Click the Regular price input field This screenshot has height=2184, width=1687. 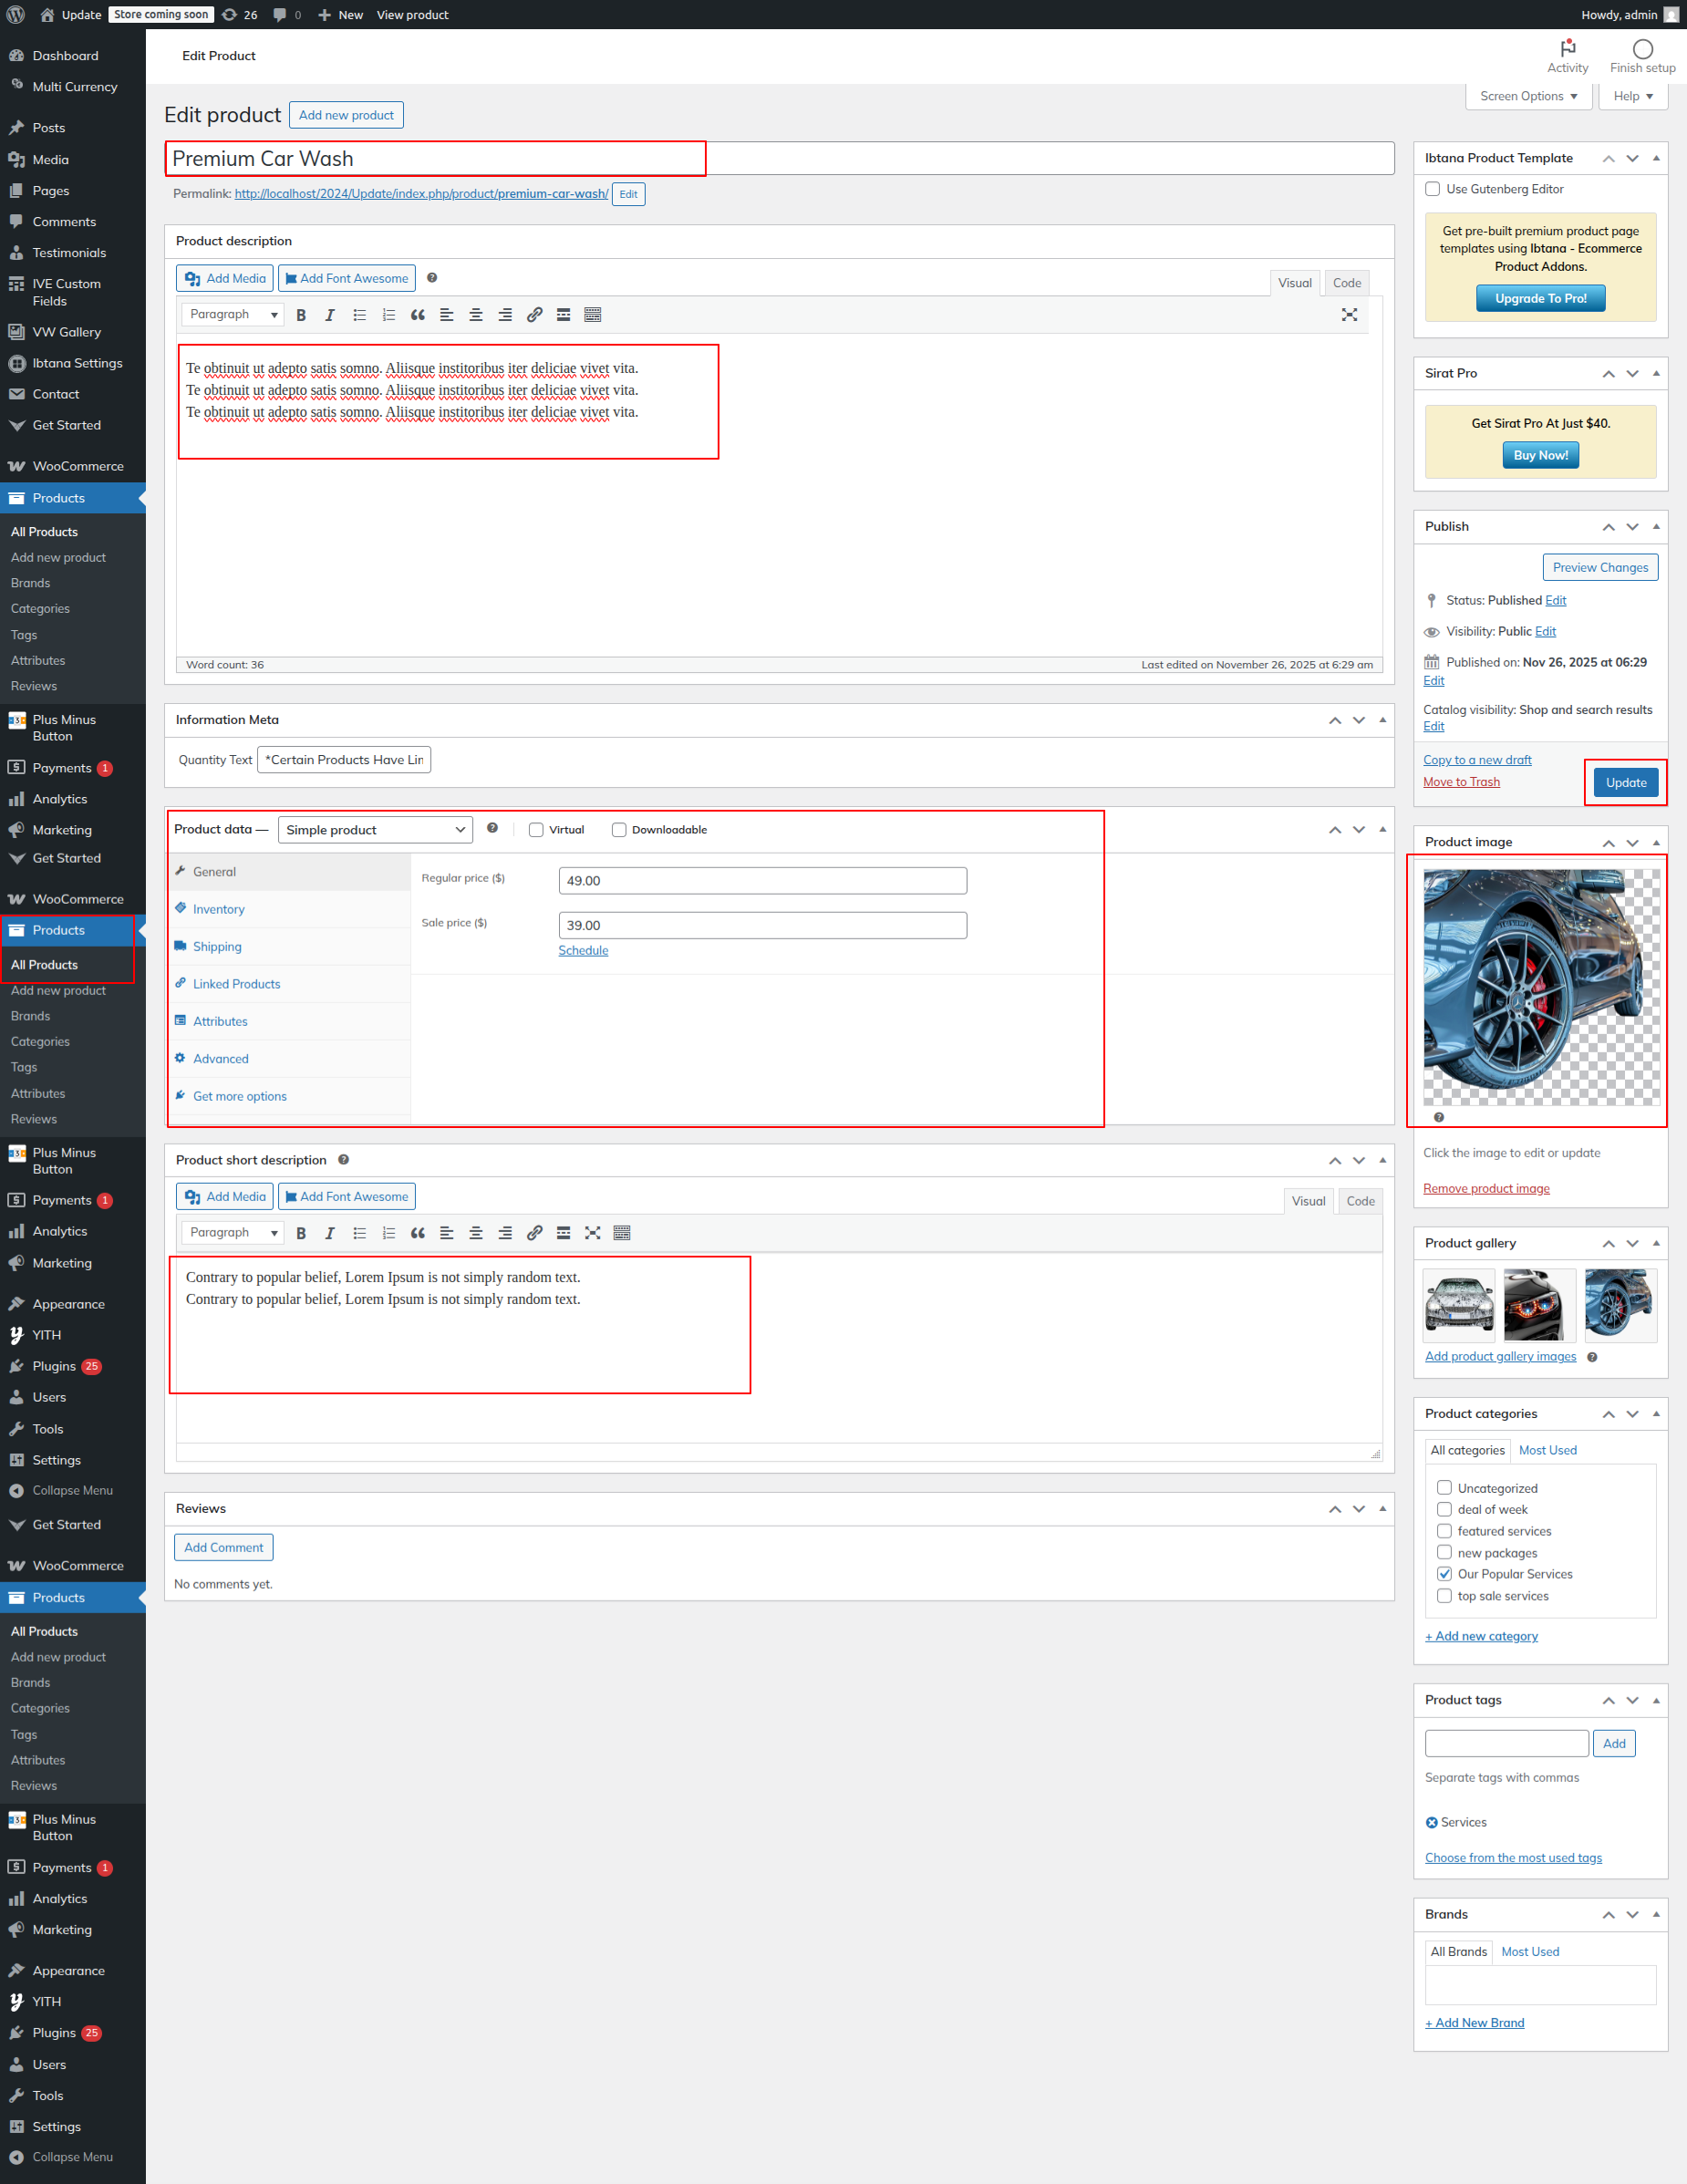[762, 881]
